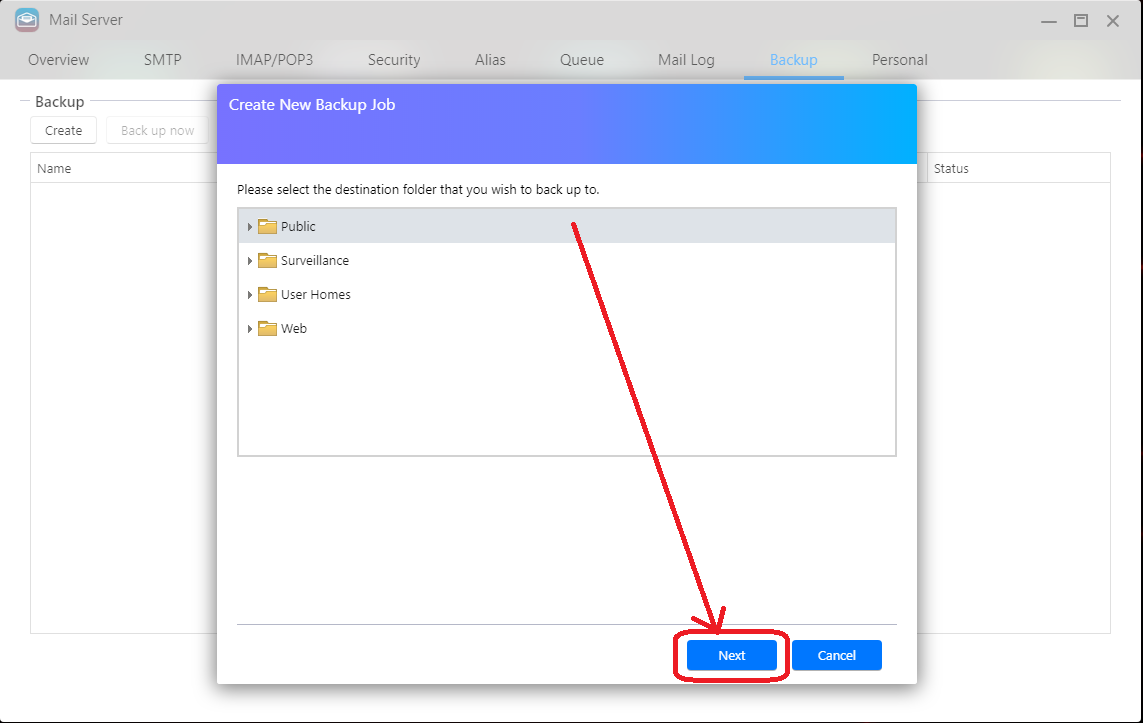Expand the Public folder tree arrow
This screenshot has height=723, width=1143.
249,227
